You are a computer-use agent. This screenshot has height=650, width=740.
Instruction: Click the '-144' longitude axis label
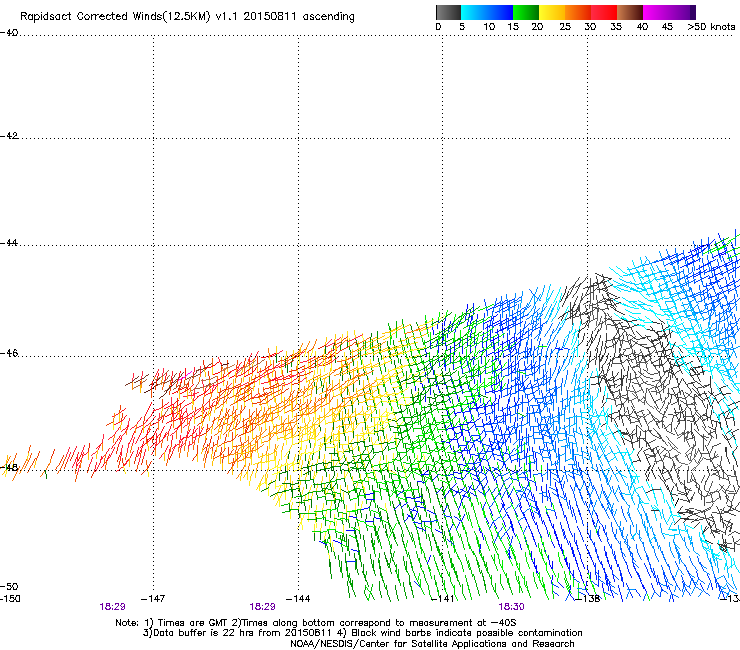[298, 599]
